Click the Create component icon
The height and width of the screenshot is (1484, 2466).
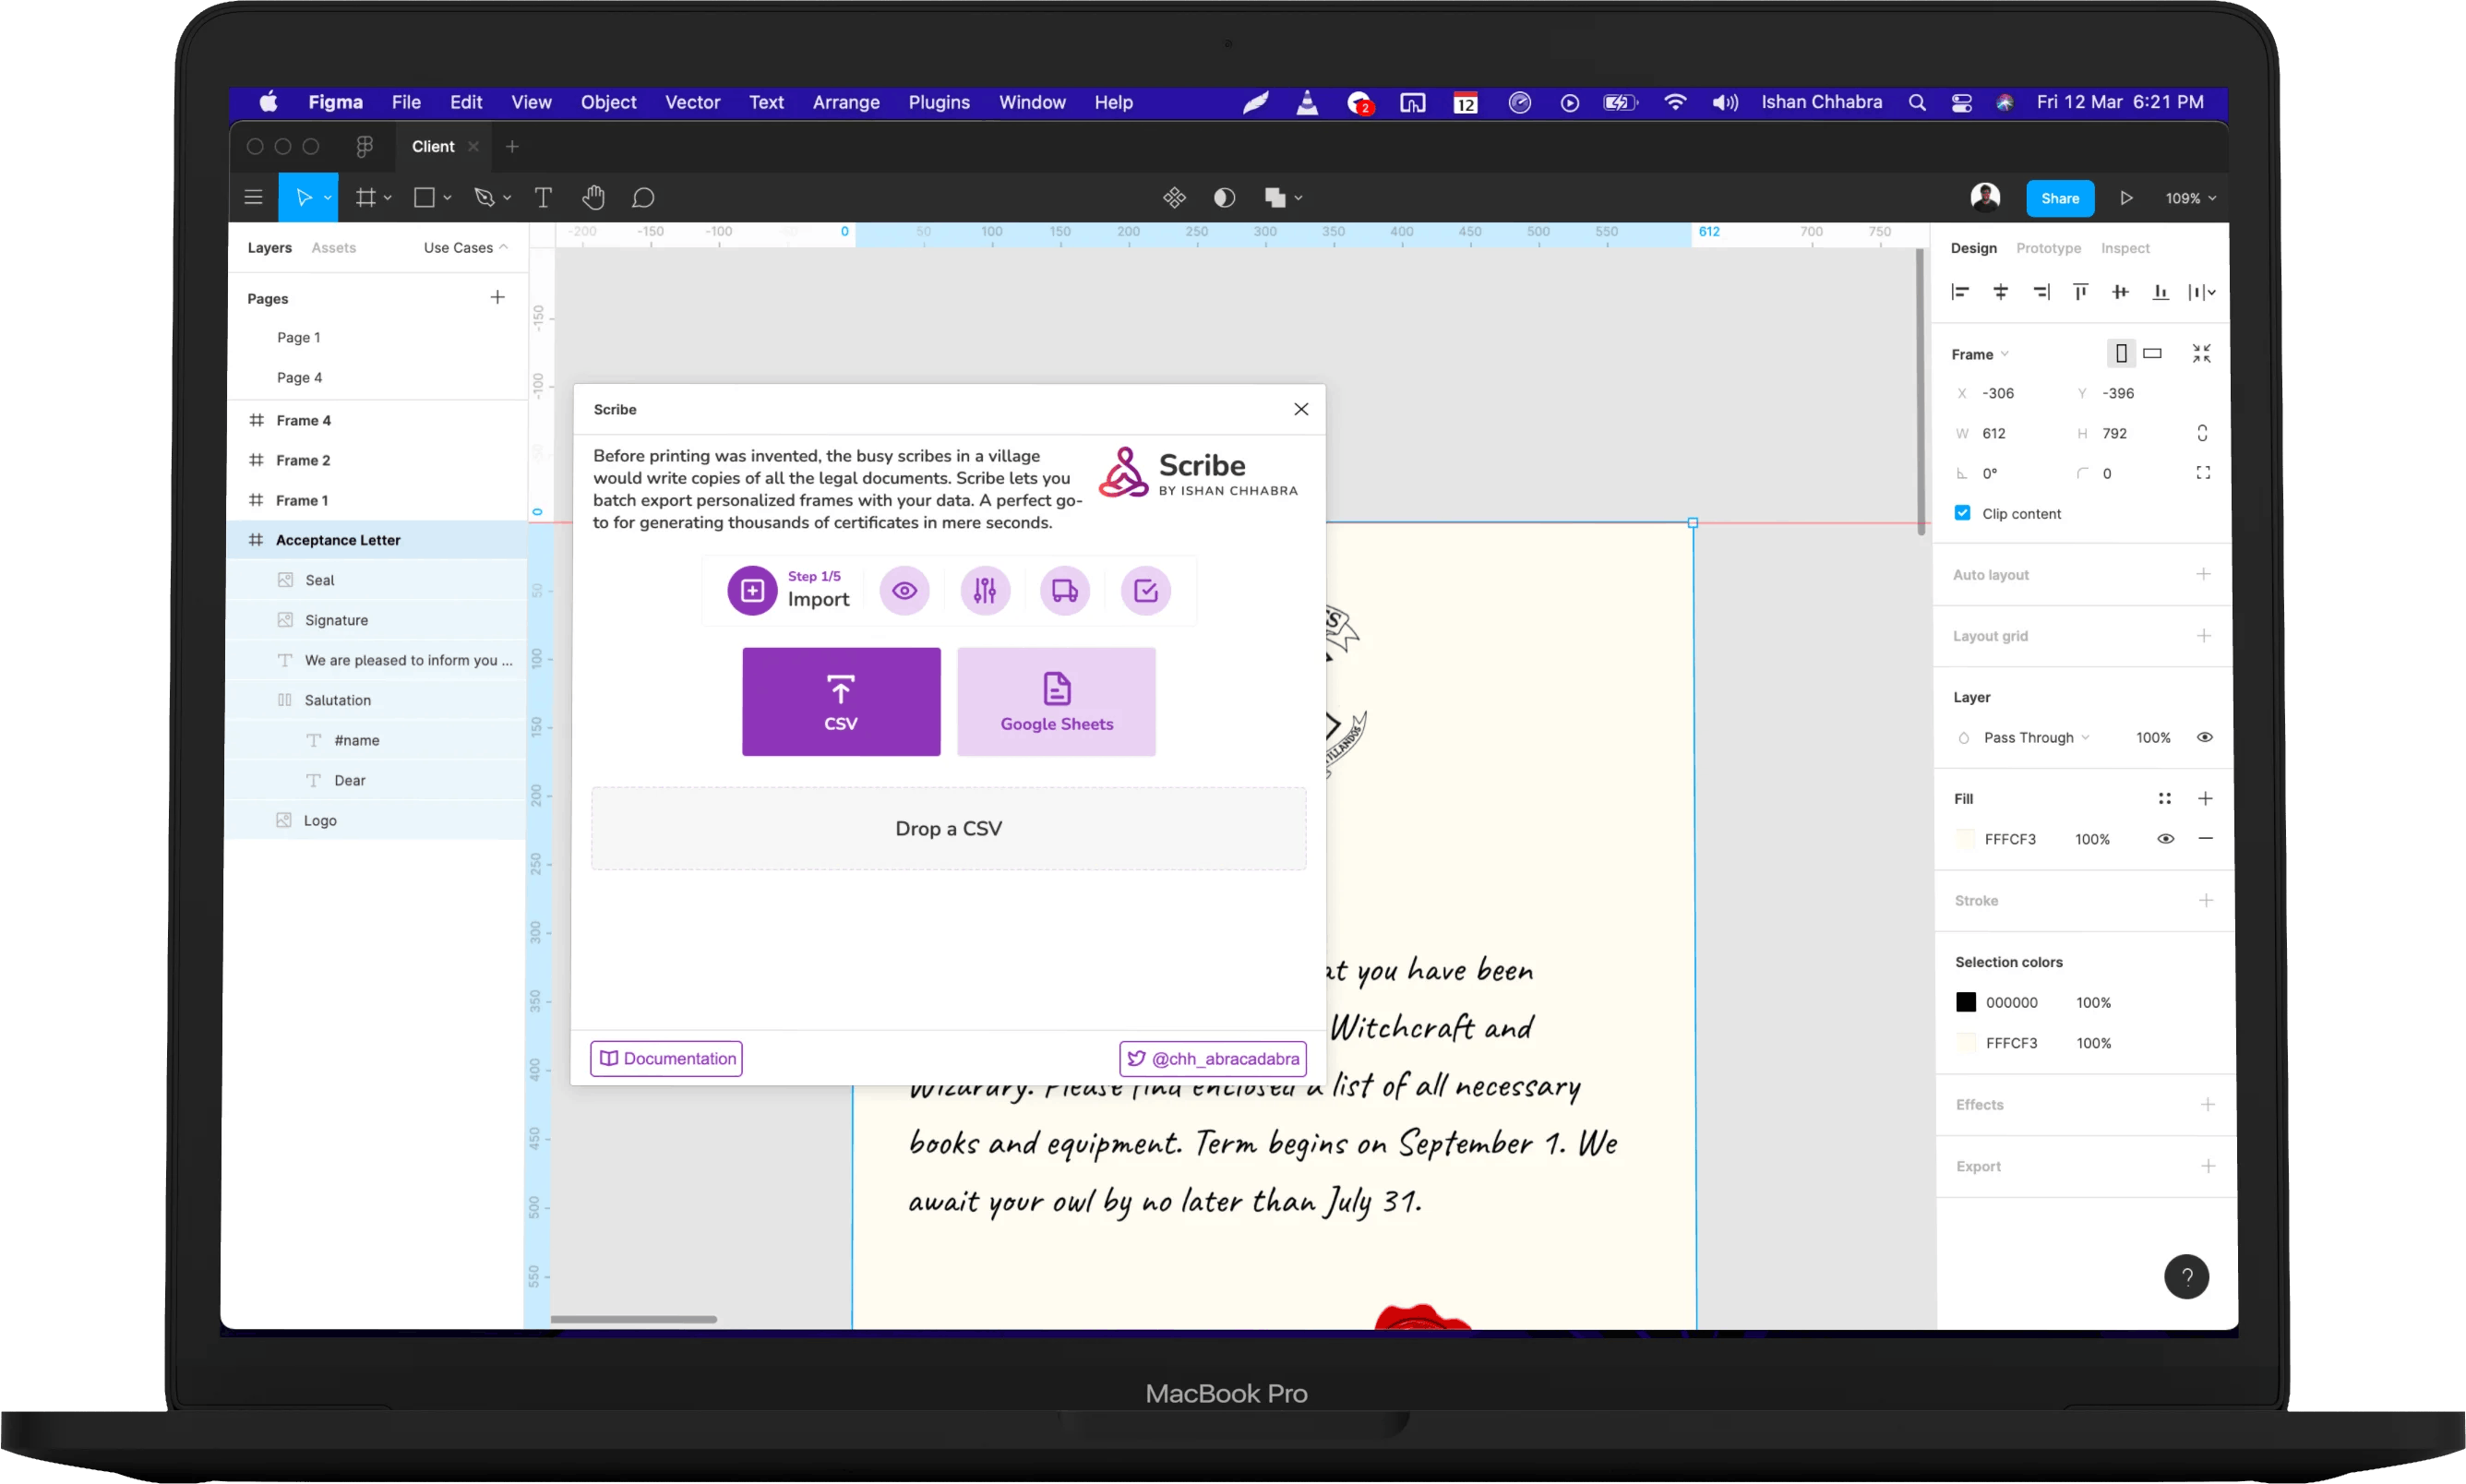click(x=1174, y=198)
